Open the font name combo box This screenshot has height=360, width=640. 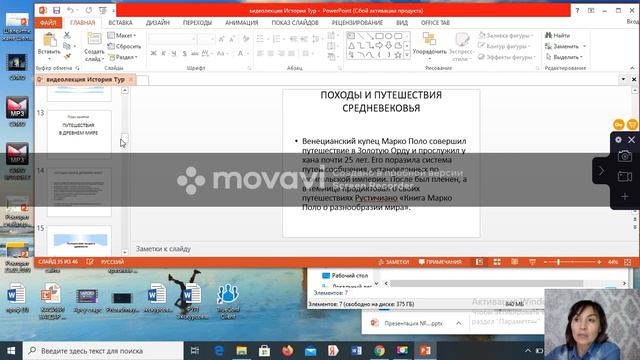point(172,39)
